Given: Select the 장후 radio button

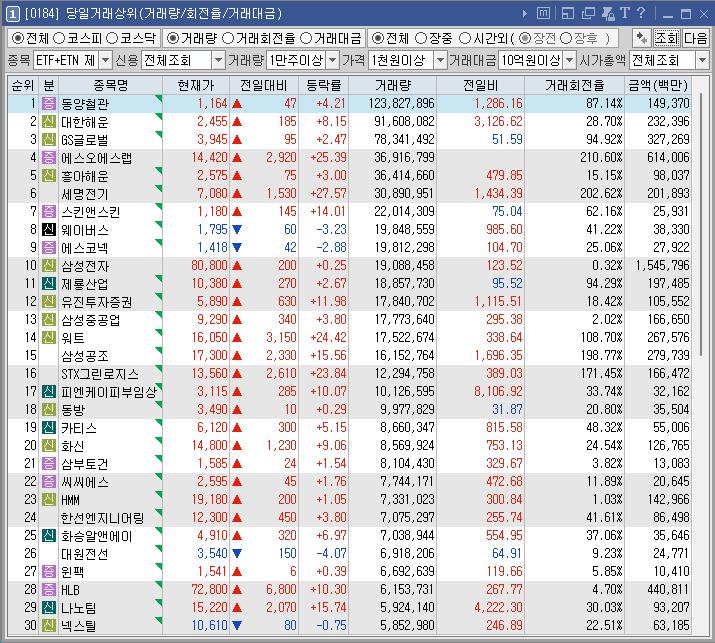Looking at the screenshot, I should point(566,38).
